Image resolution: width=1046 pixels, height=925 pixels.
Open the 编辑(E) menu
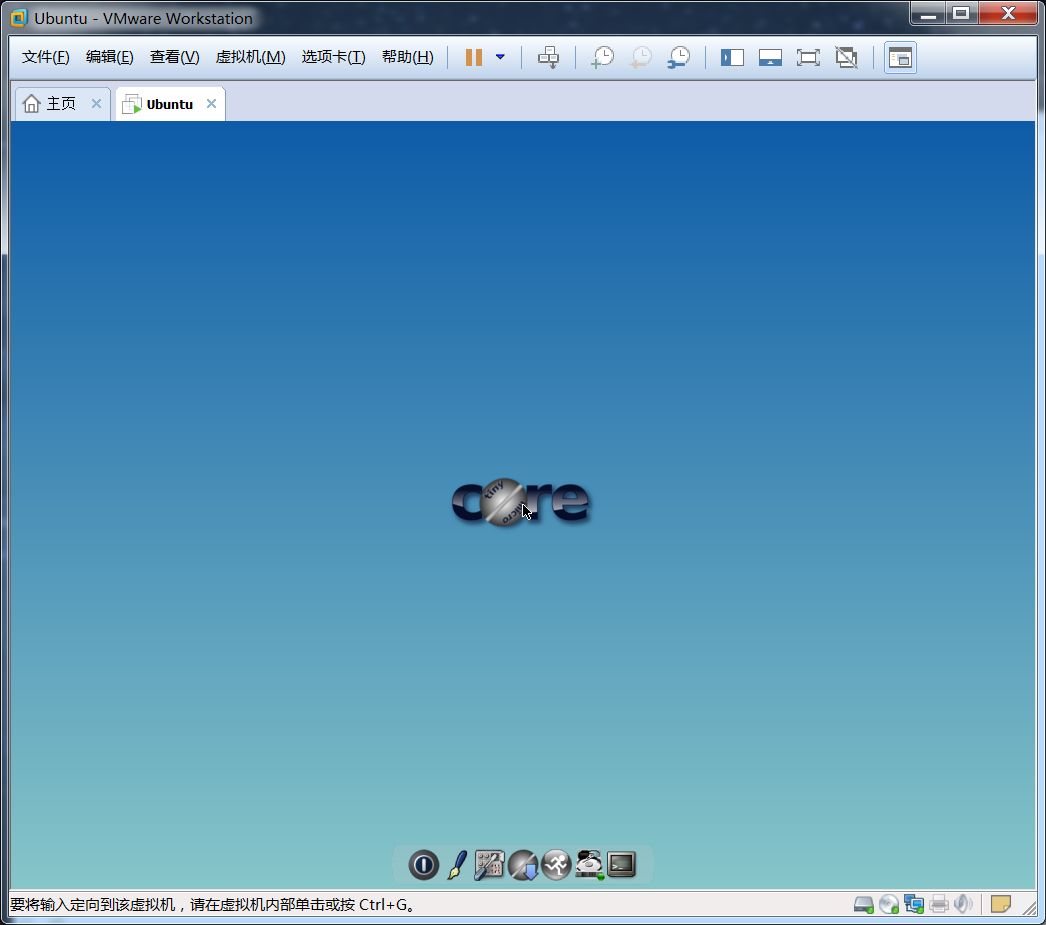point(109,57)
